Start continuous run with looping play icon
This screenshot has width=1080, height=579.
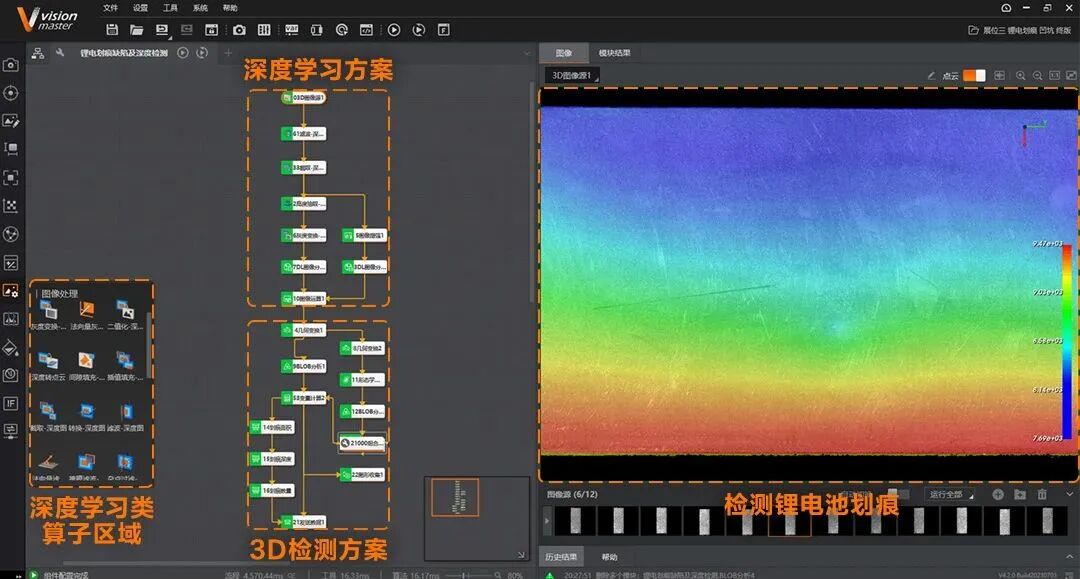pos(418,30)
